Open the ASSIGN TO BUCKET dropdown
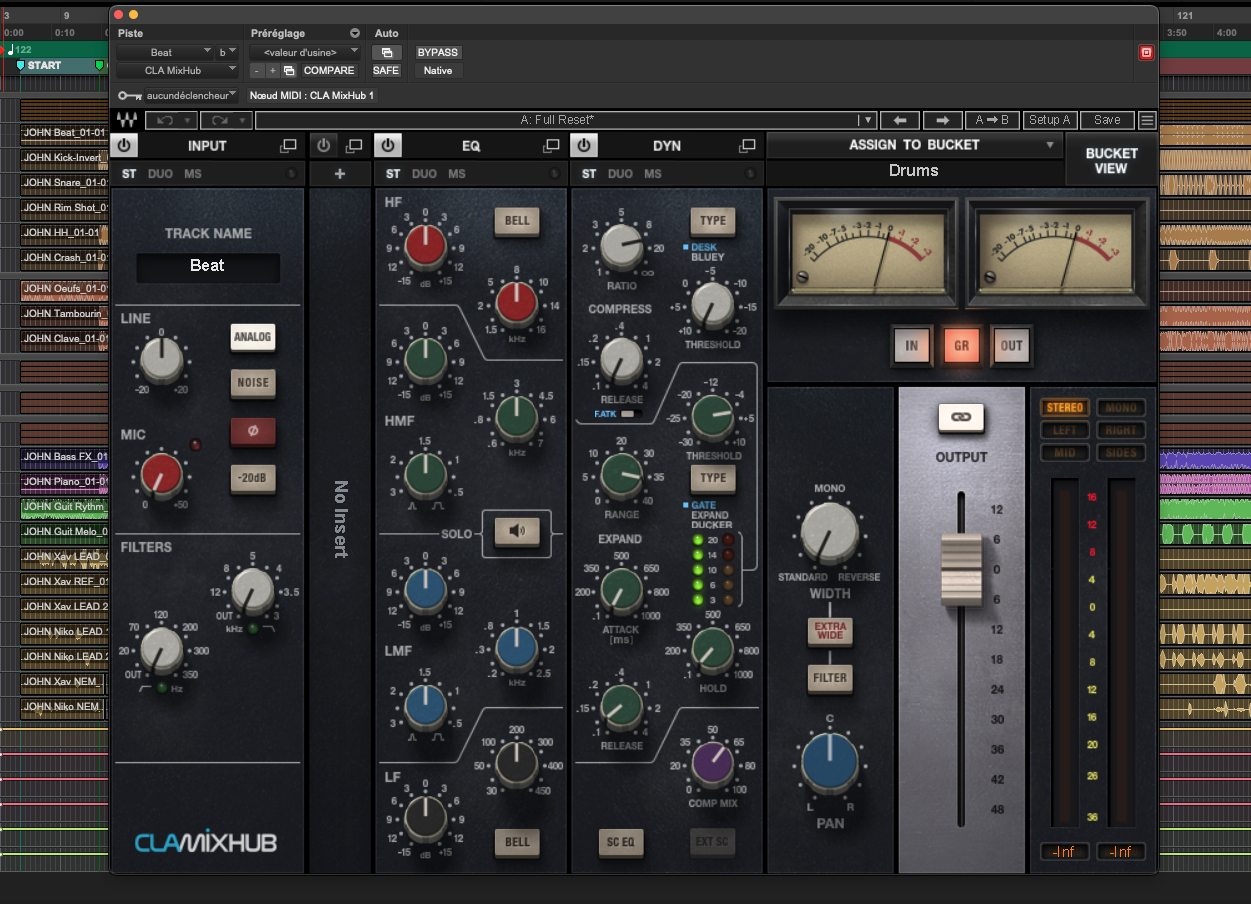Screen dimensions: 1251x904 point(914,145)
